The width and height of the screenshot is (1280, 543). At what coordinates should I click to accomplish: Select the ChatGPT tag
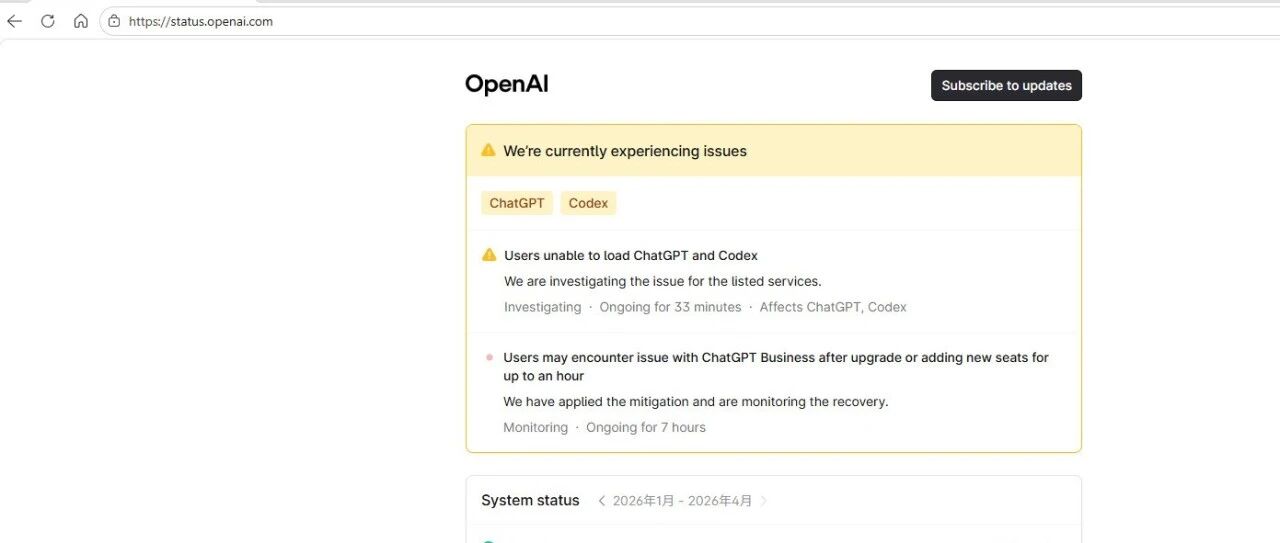coord(517,203)
